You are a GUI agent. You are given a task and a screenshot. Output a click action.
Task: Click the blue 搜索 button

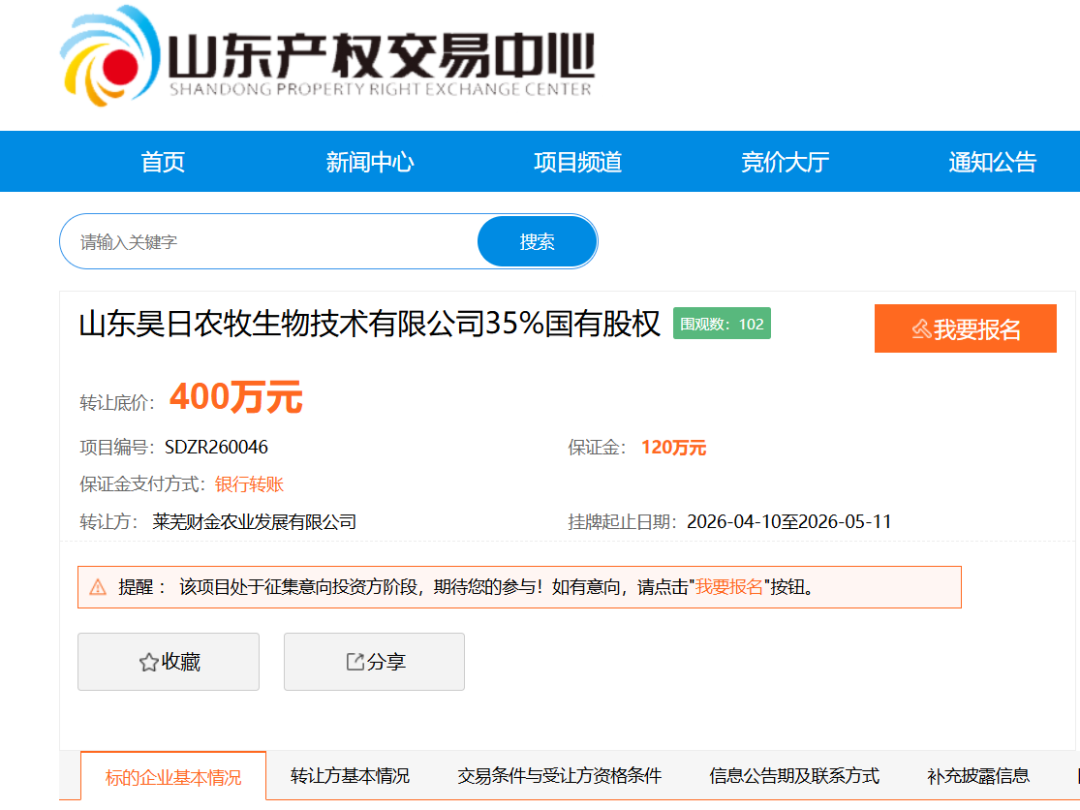tap(537, 242)
